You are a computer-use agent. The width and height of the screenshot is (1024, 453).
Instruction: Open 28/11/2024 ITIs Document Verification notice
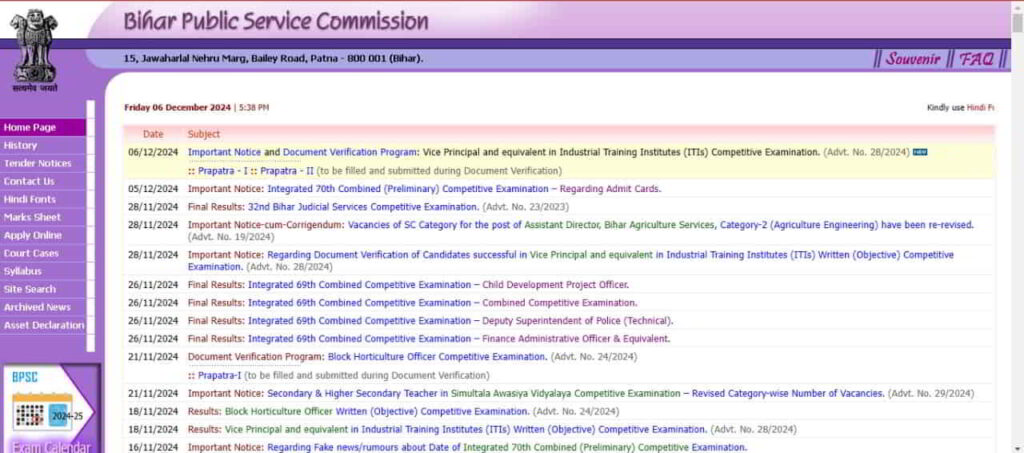point(571,260)
